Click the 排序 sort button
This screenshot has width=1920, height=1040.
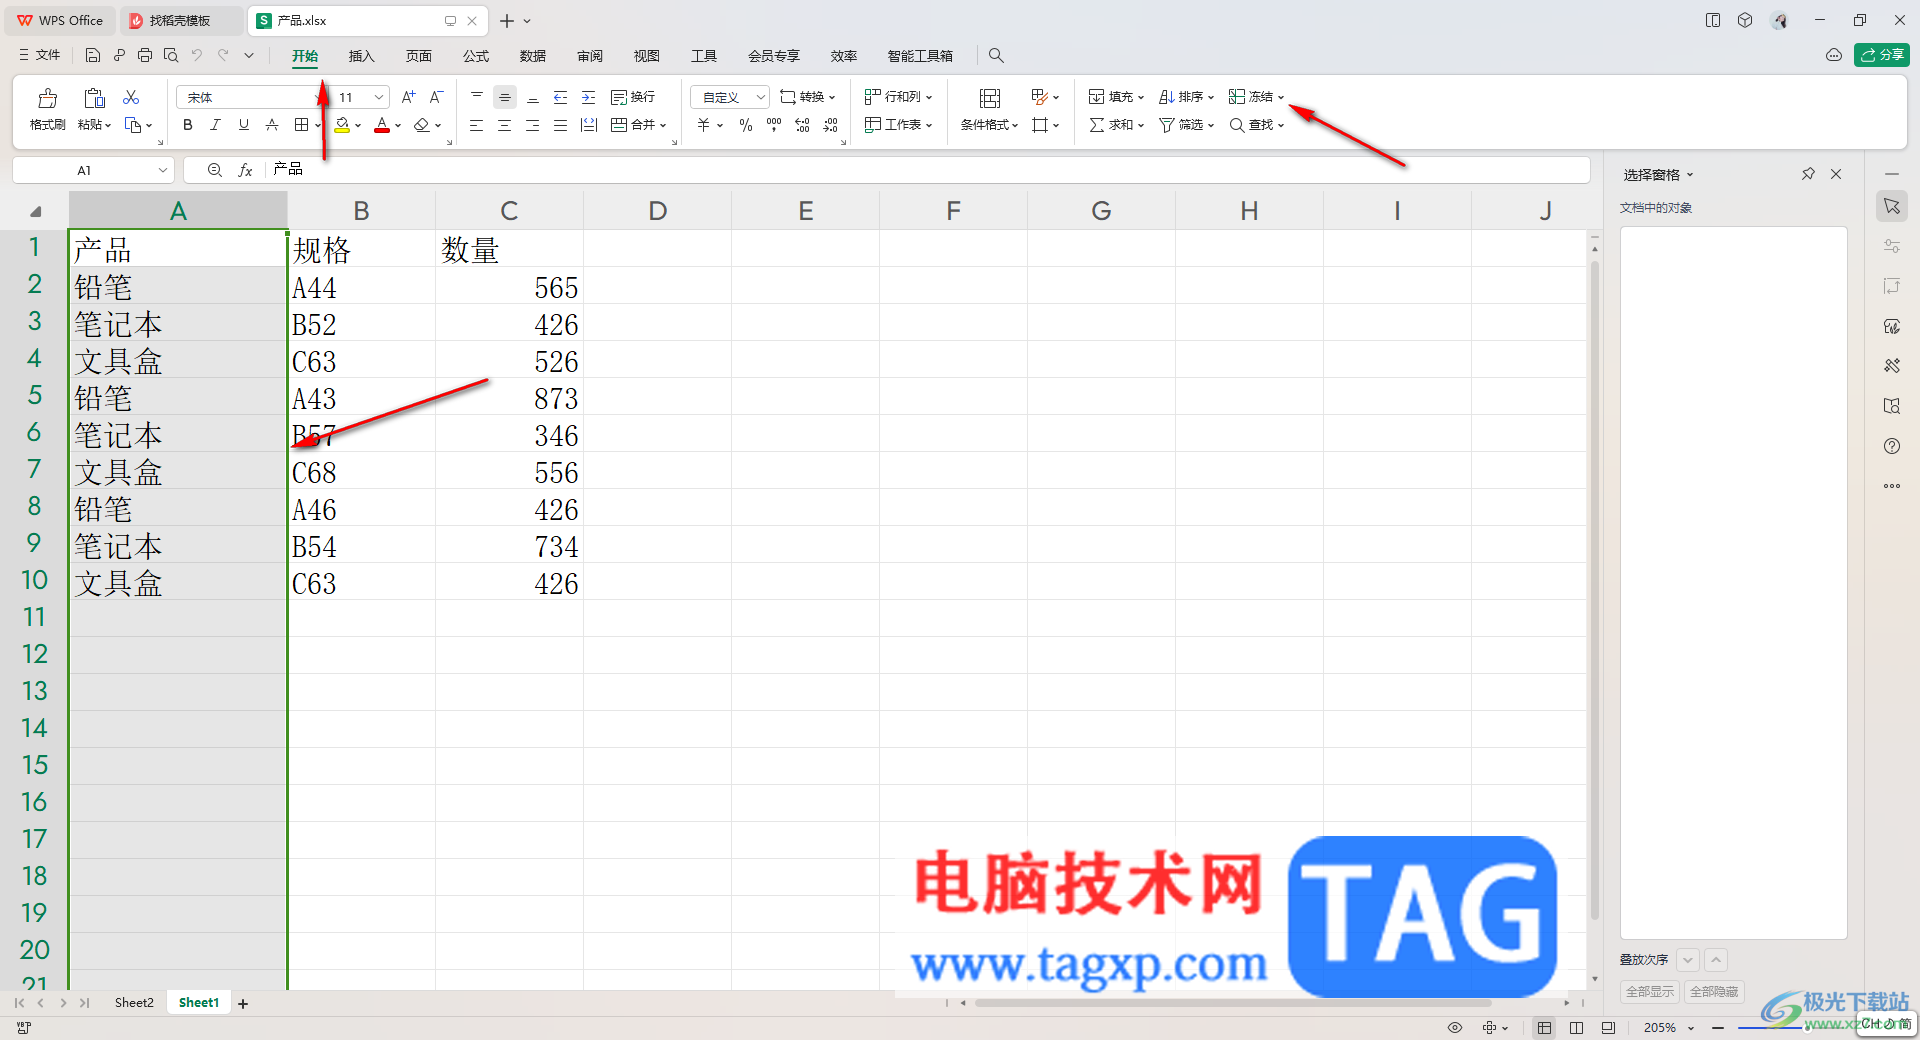pyautogui.click(x=1186, y=97)
